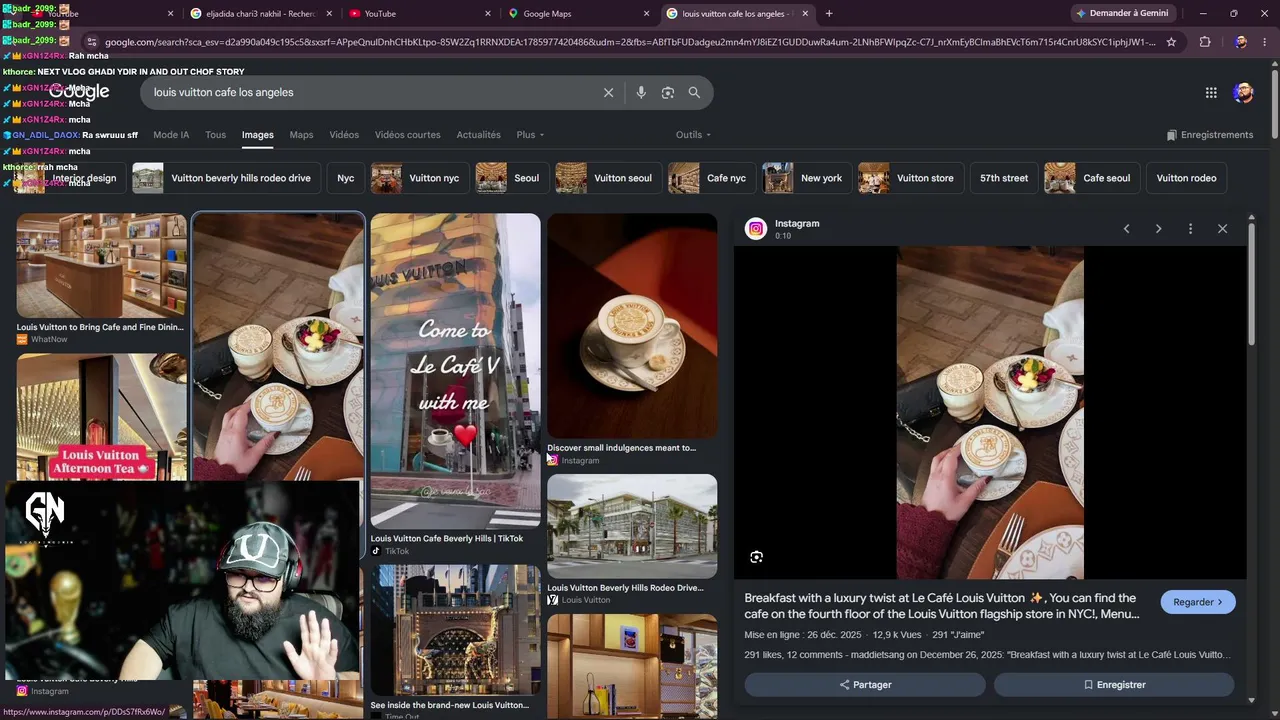The width and height of the screenshot is (1280, 720).
Task: Select the '57th street' filter chip
Action: pyautogui.click(x=1003, y=178)
